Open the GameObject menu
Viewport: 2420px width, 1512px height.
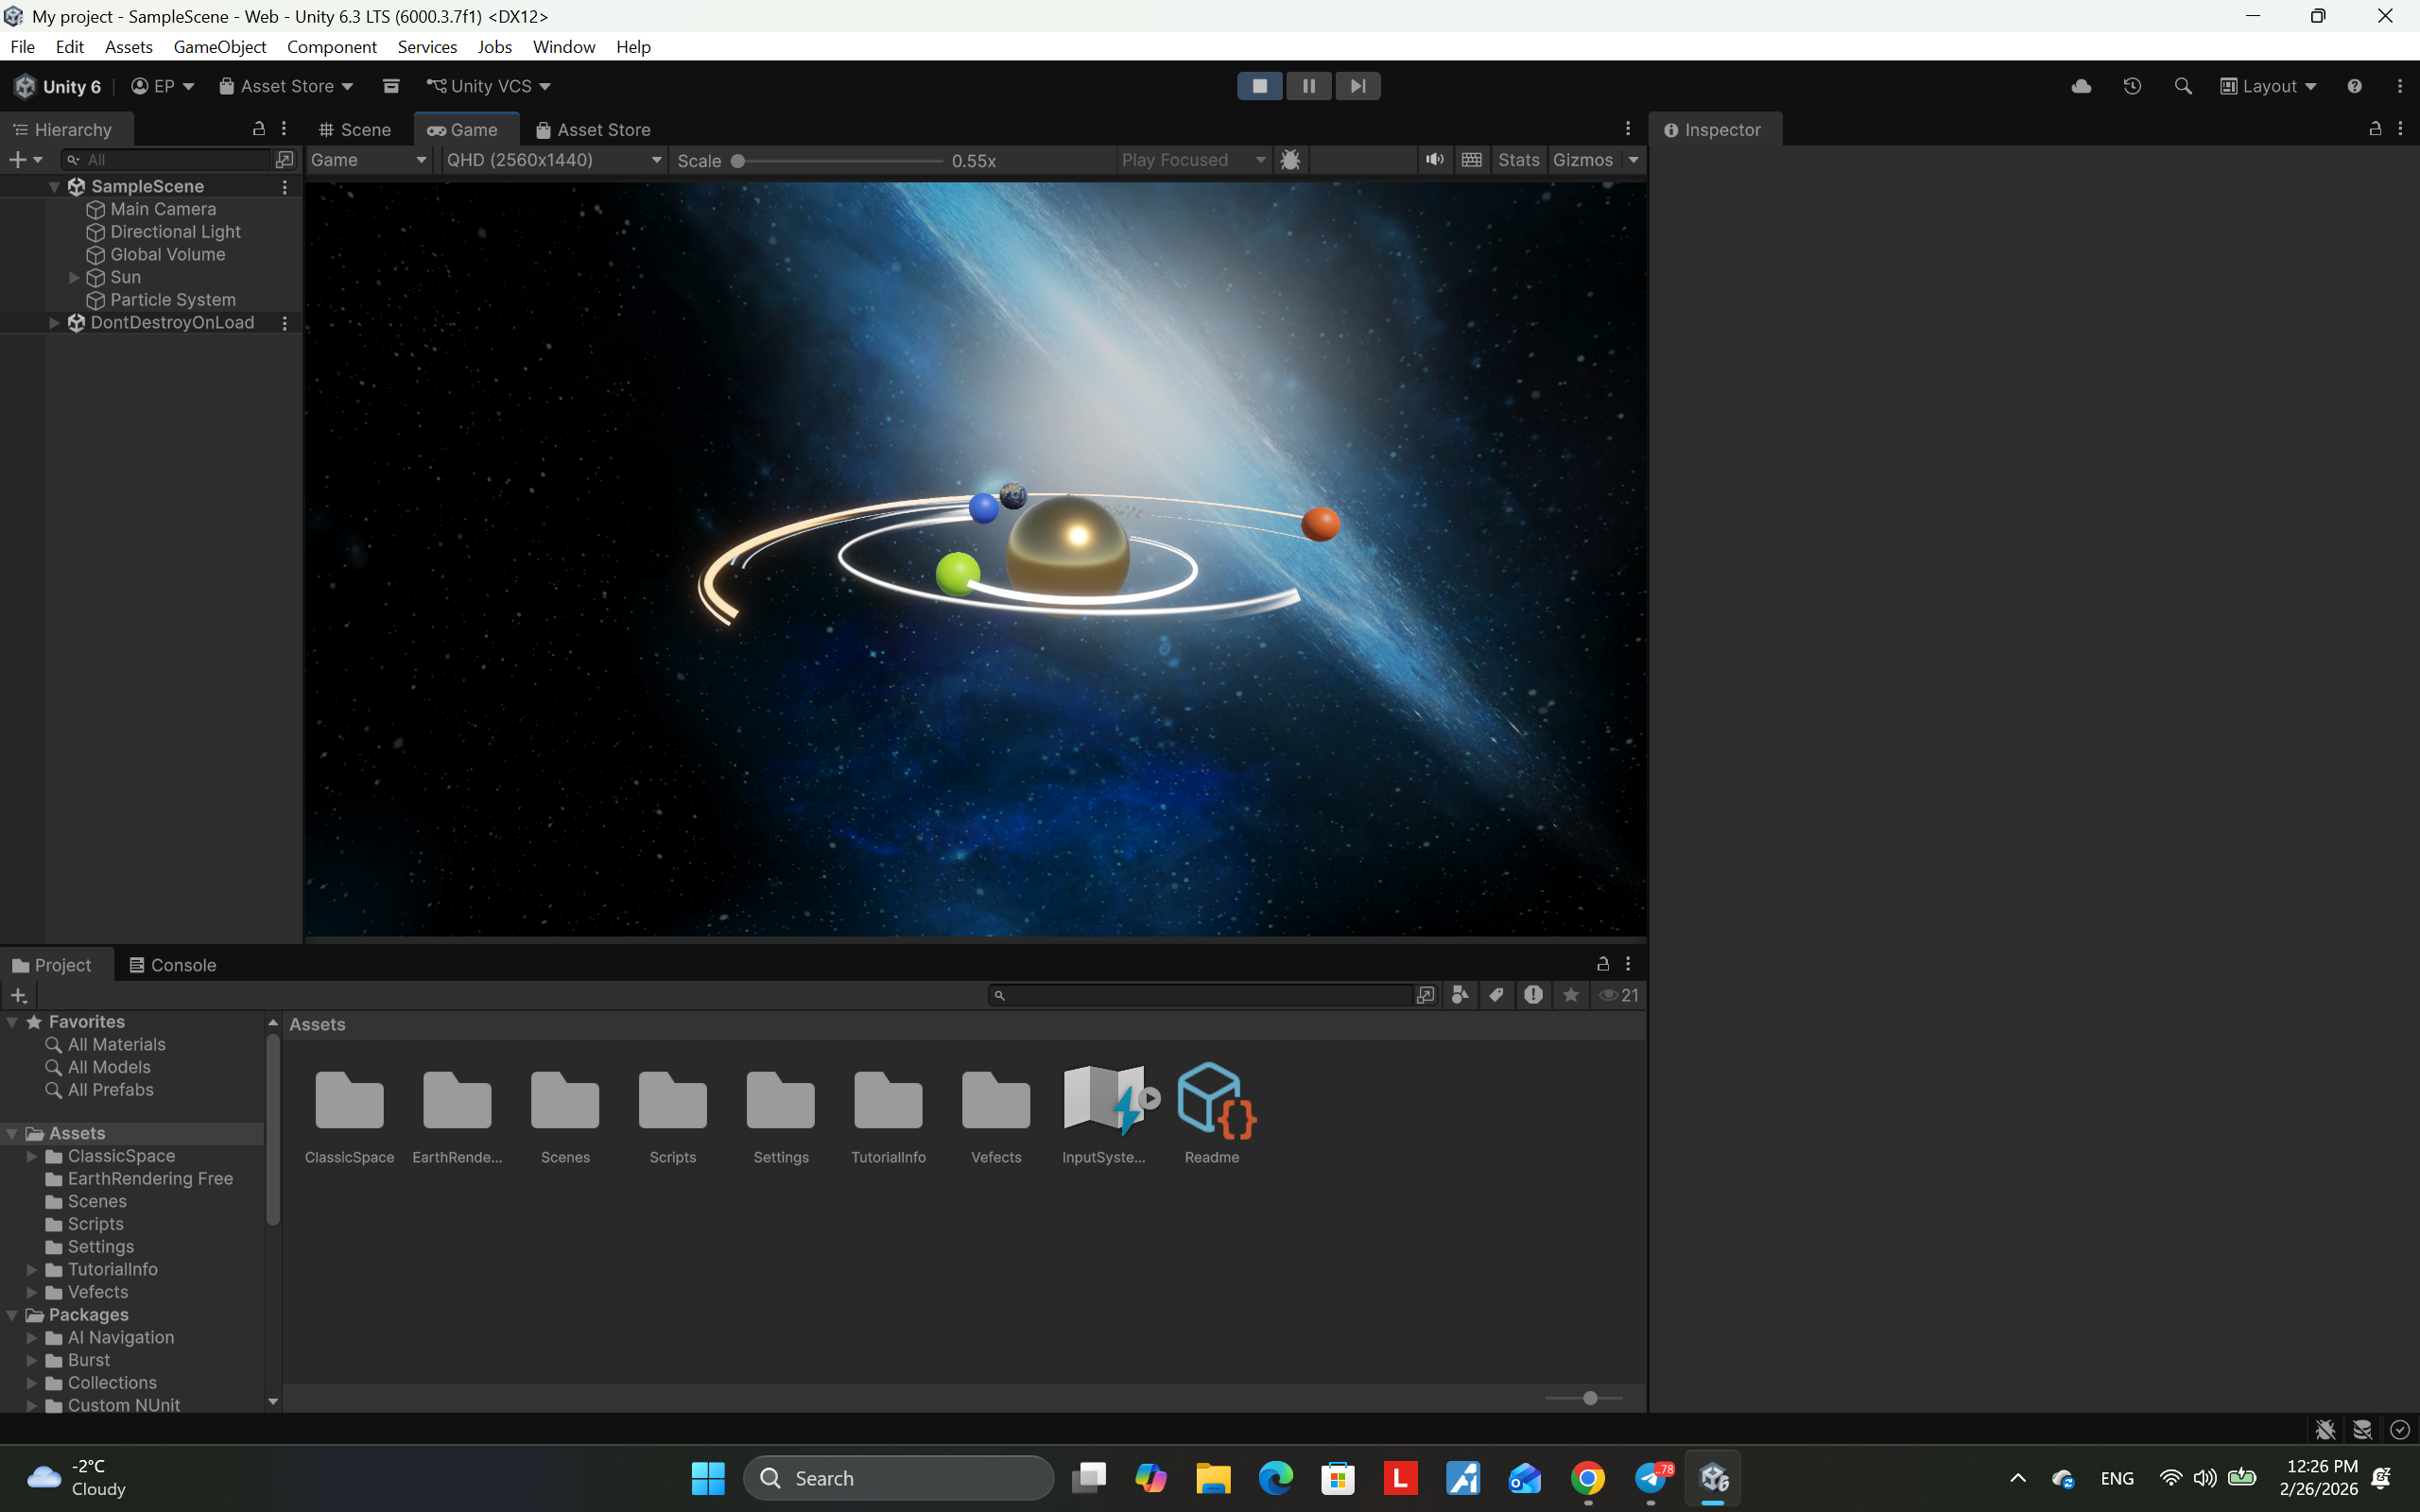(x=219, y=47)
